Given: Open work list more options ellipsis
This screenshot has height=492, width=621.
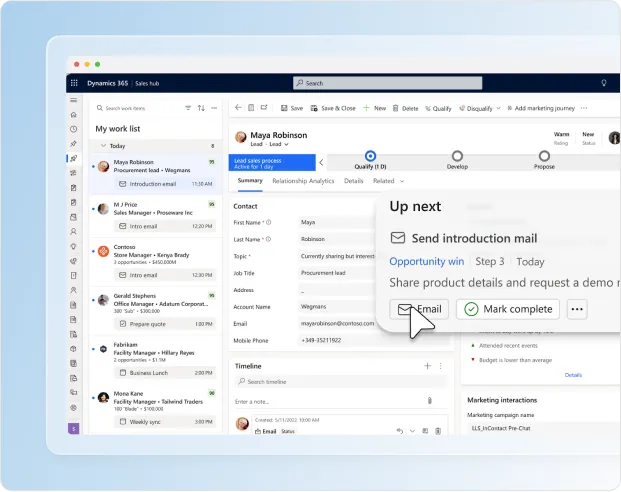Looking at the screenshot, I should pos(214,108).
